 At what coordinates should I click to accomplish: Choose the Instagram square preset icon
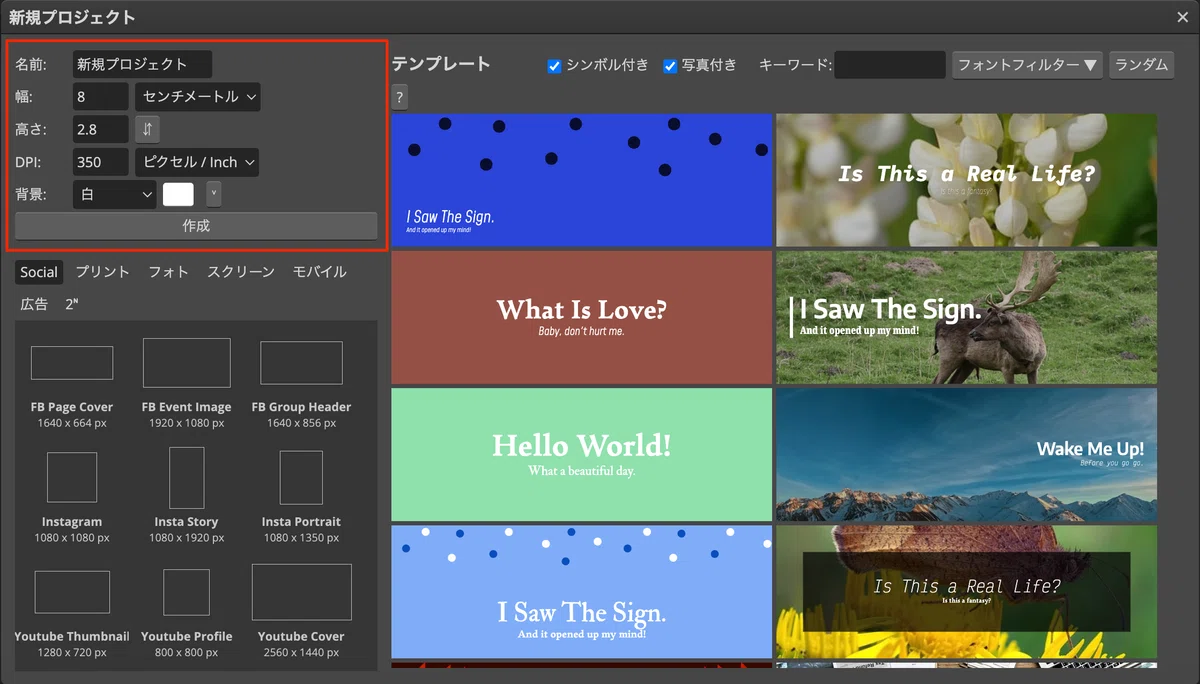click(x=72, y=477)
